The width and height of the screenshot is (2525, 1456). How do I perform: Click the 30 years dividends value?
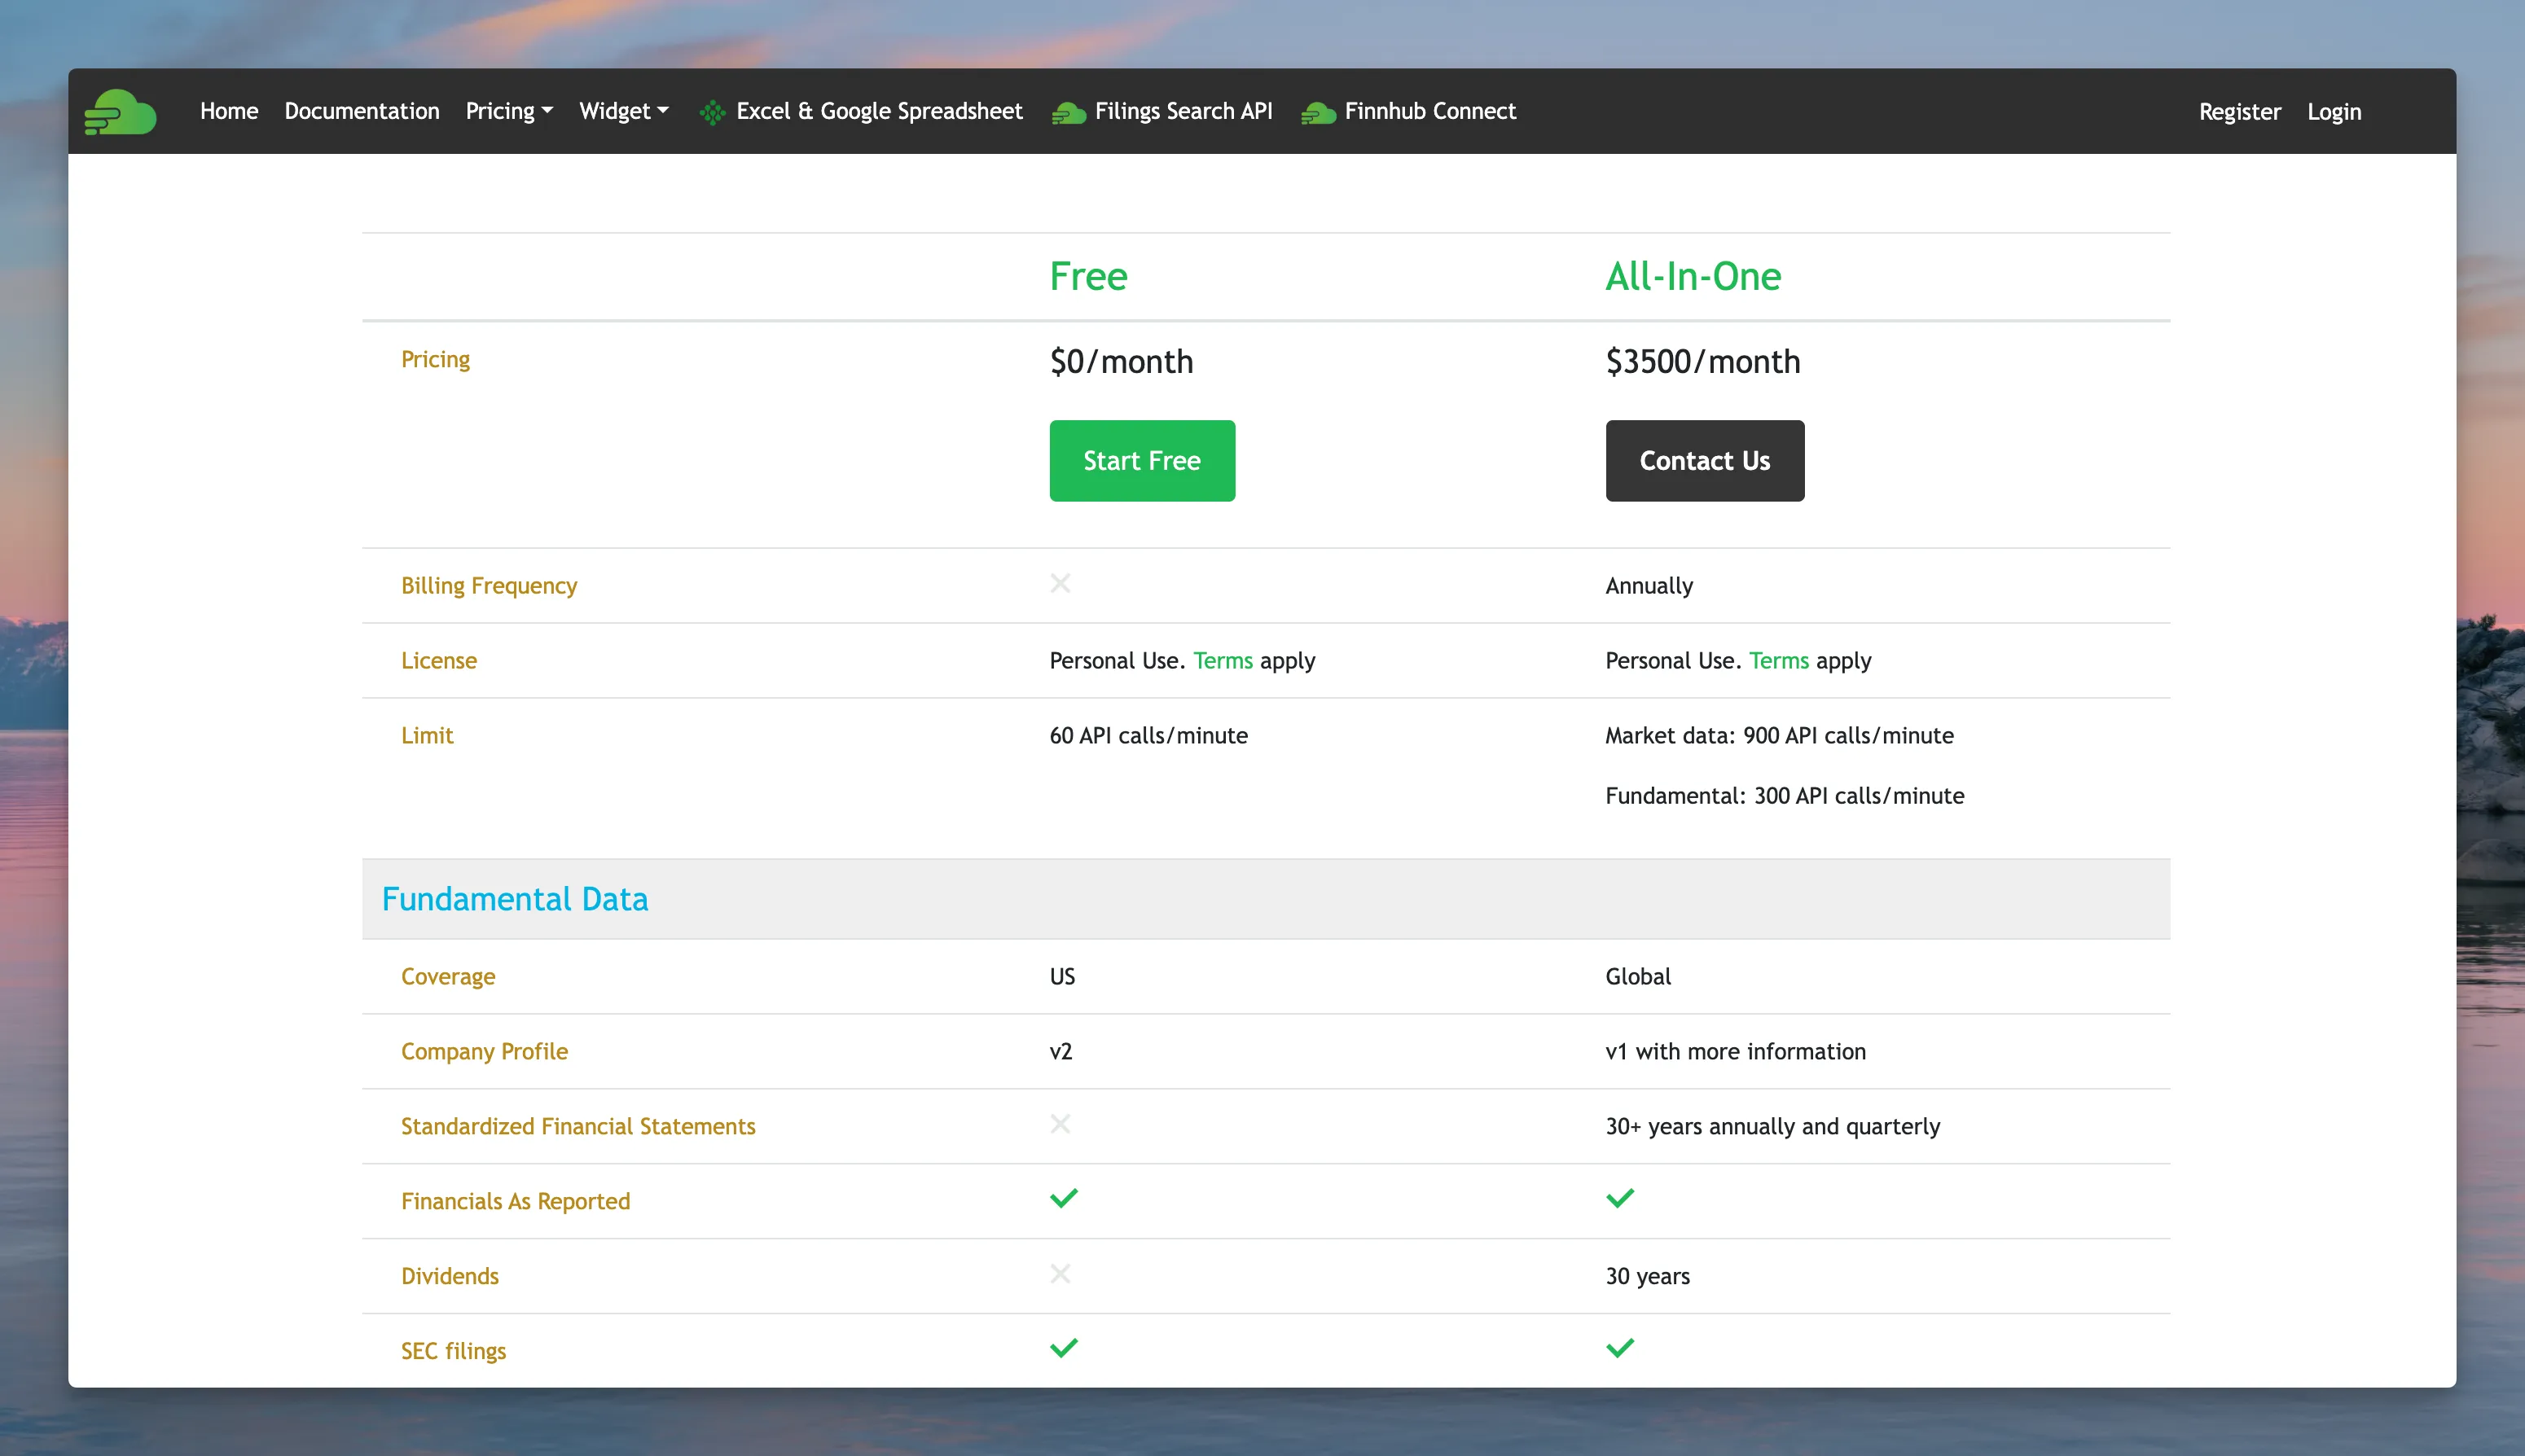[1647, 1277]
